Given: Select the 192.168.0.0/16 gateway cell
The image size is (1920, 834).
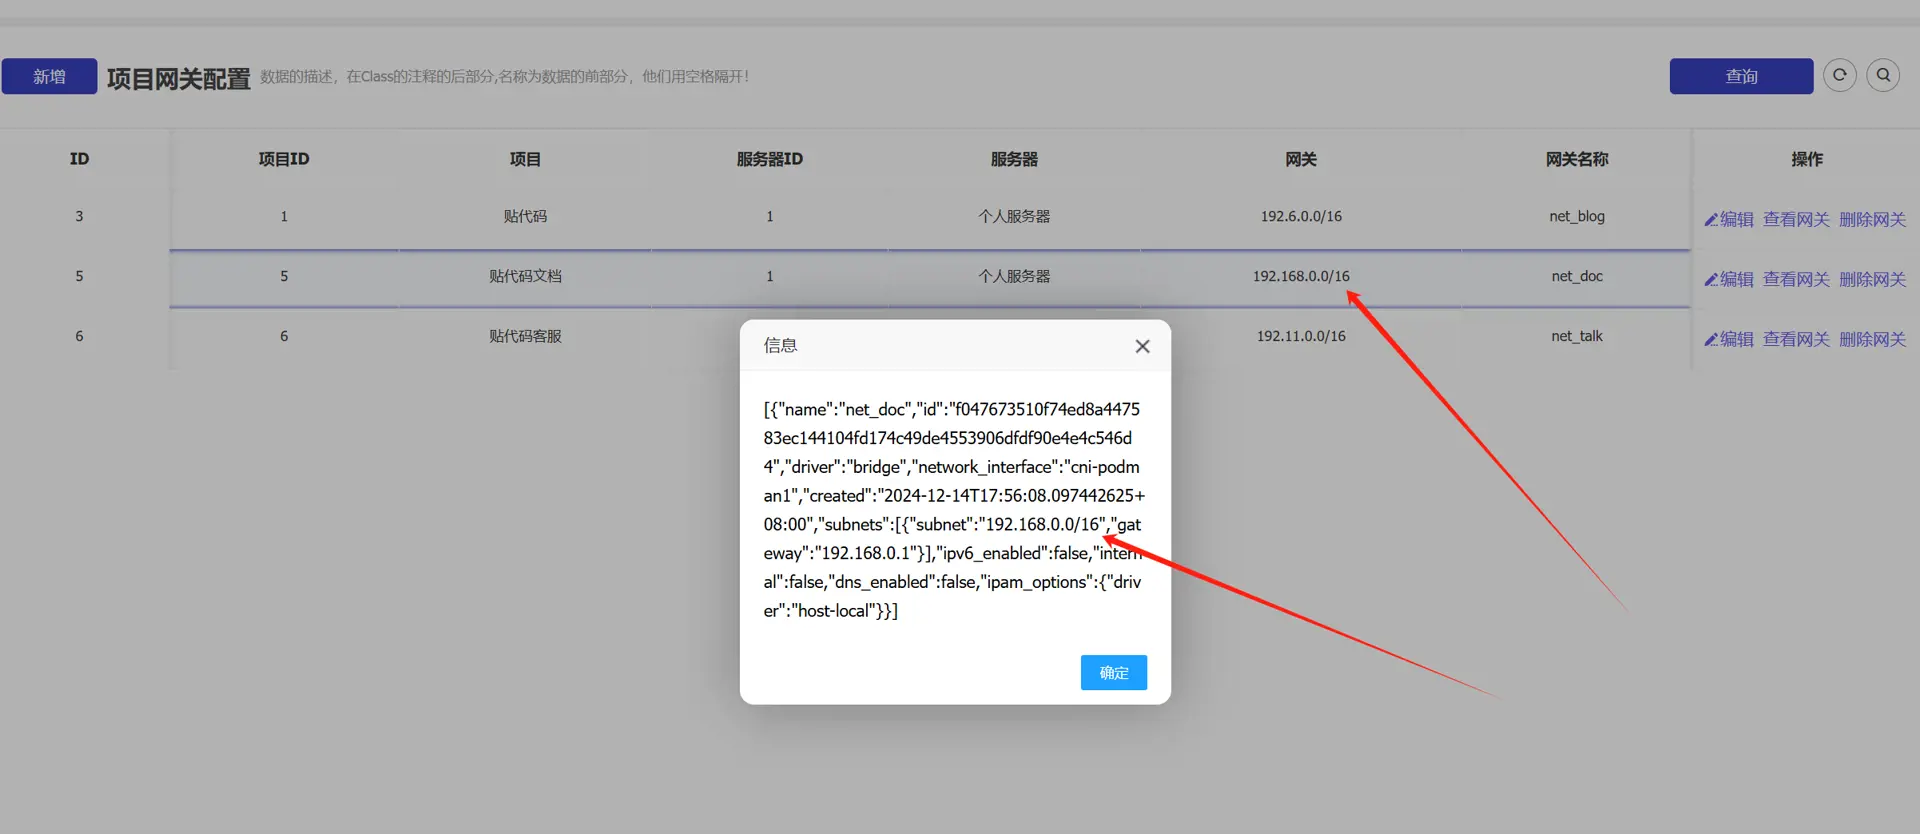Looking at the screenshot, I should click(x=1300, y=276).
